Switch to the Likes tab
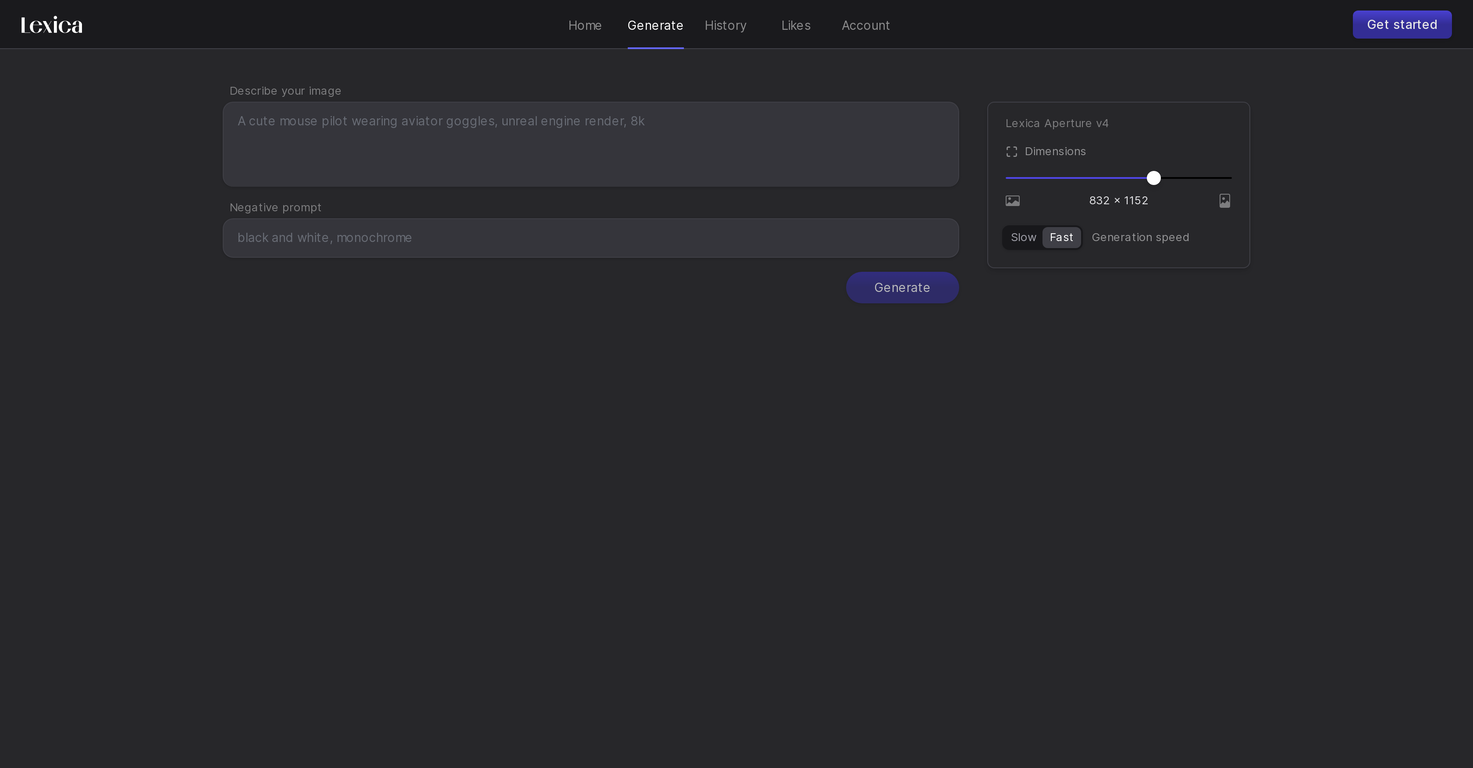The image size is (1473, 768). (x=796, y=25)
